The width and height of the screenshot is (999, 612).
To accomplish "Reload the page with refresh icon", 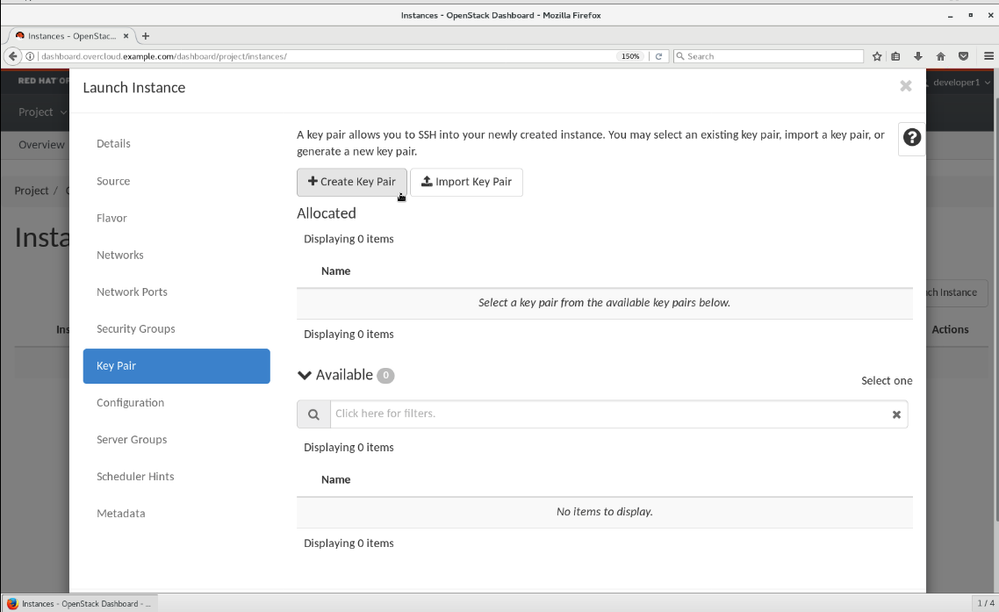I will (658, 56).
